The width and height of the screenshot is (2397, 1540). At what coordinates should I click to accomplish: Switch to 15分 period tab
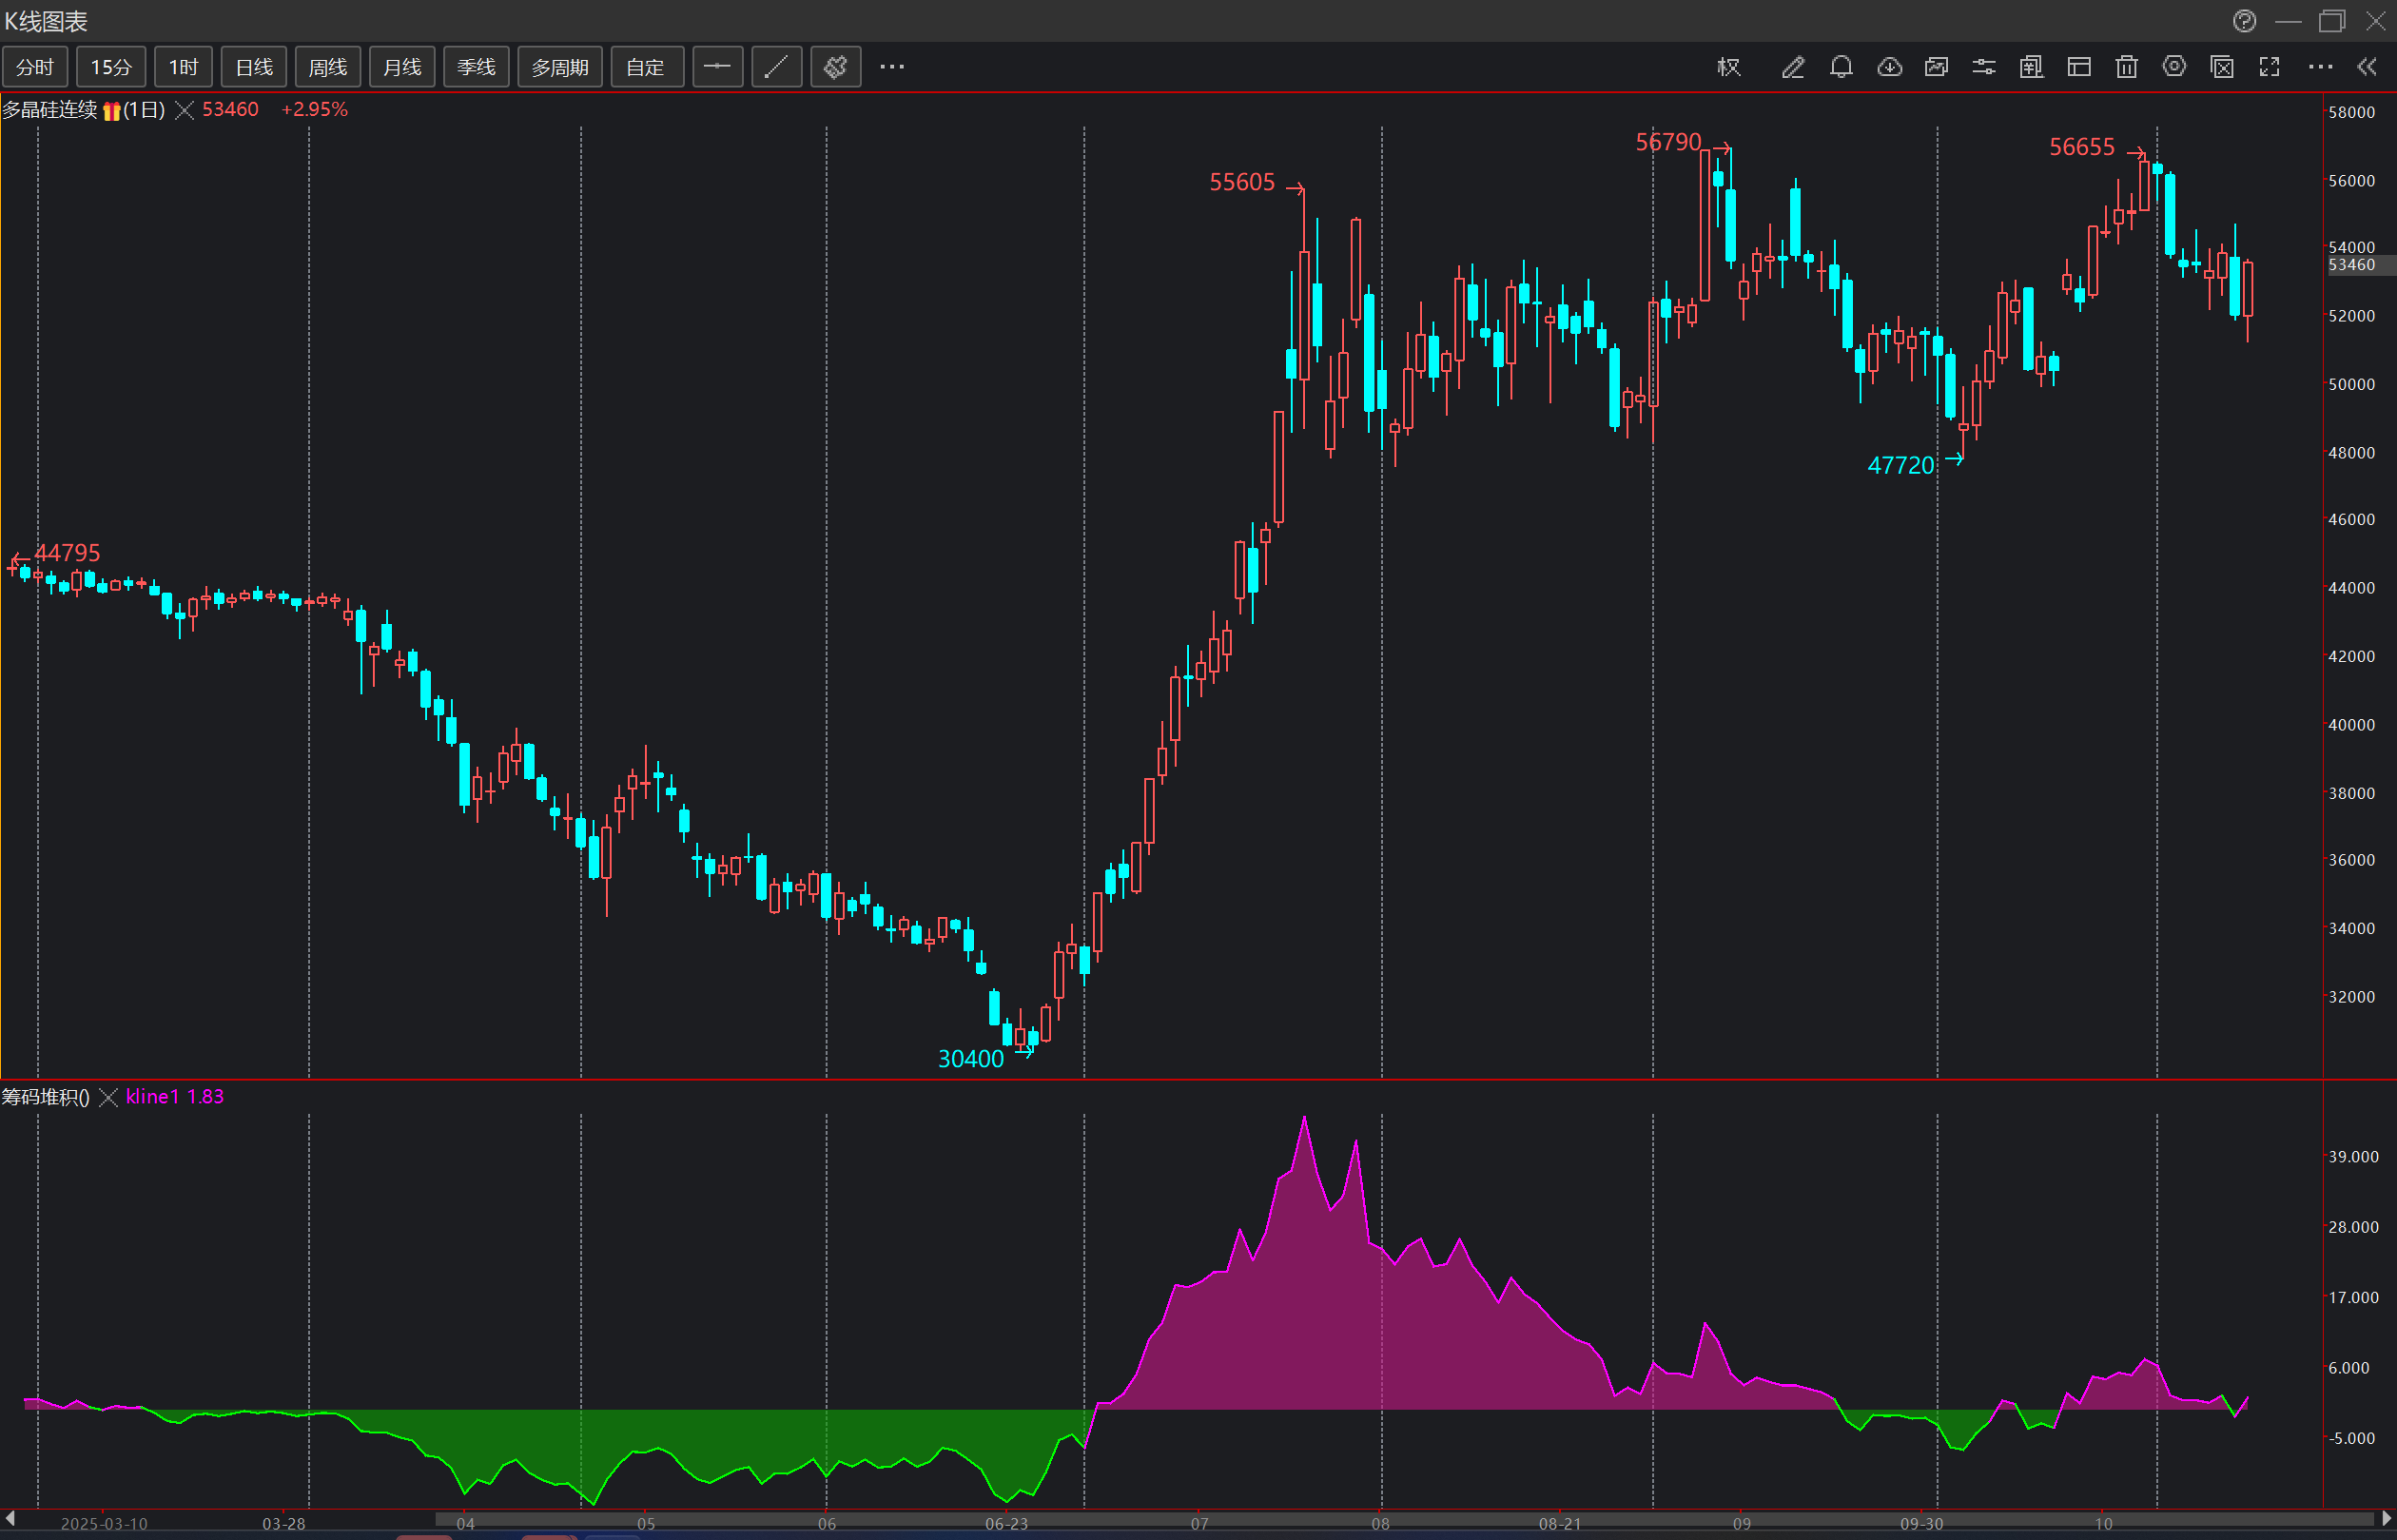111,67
